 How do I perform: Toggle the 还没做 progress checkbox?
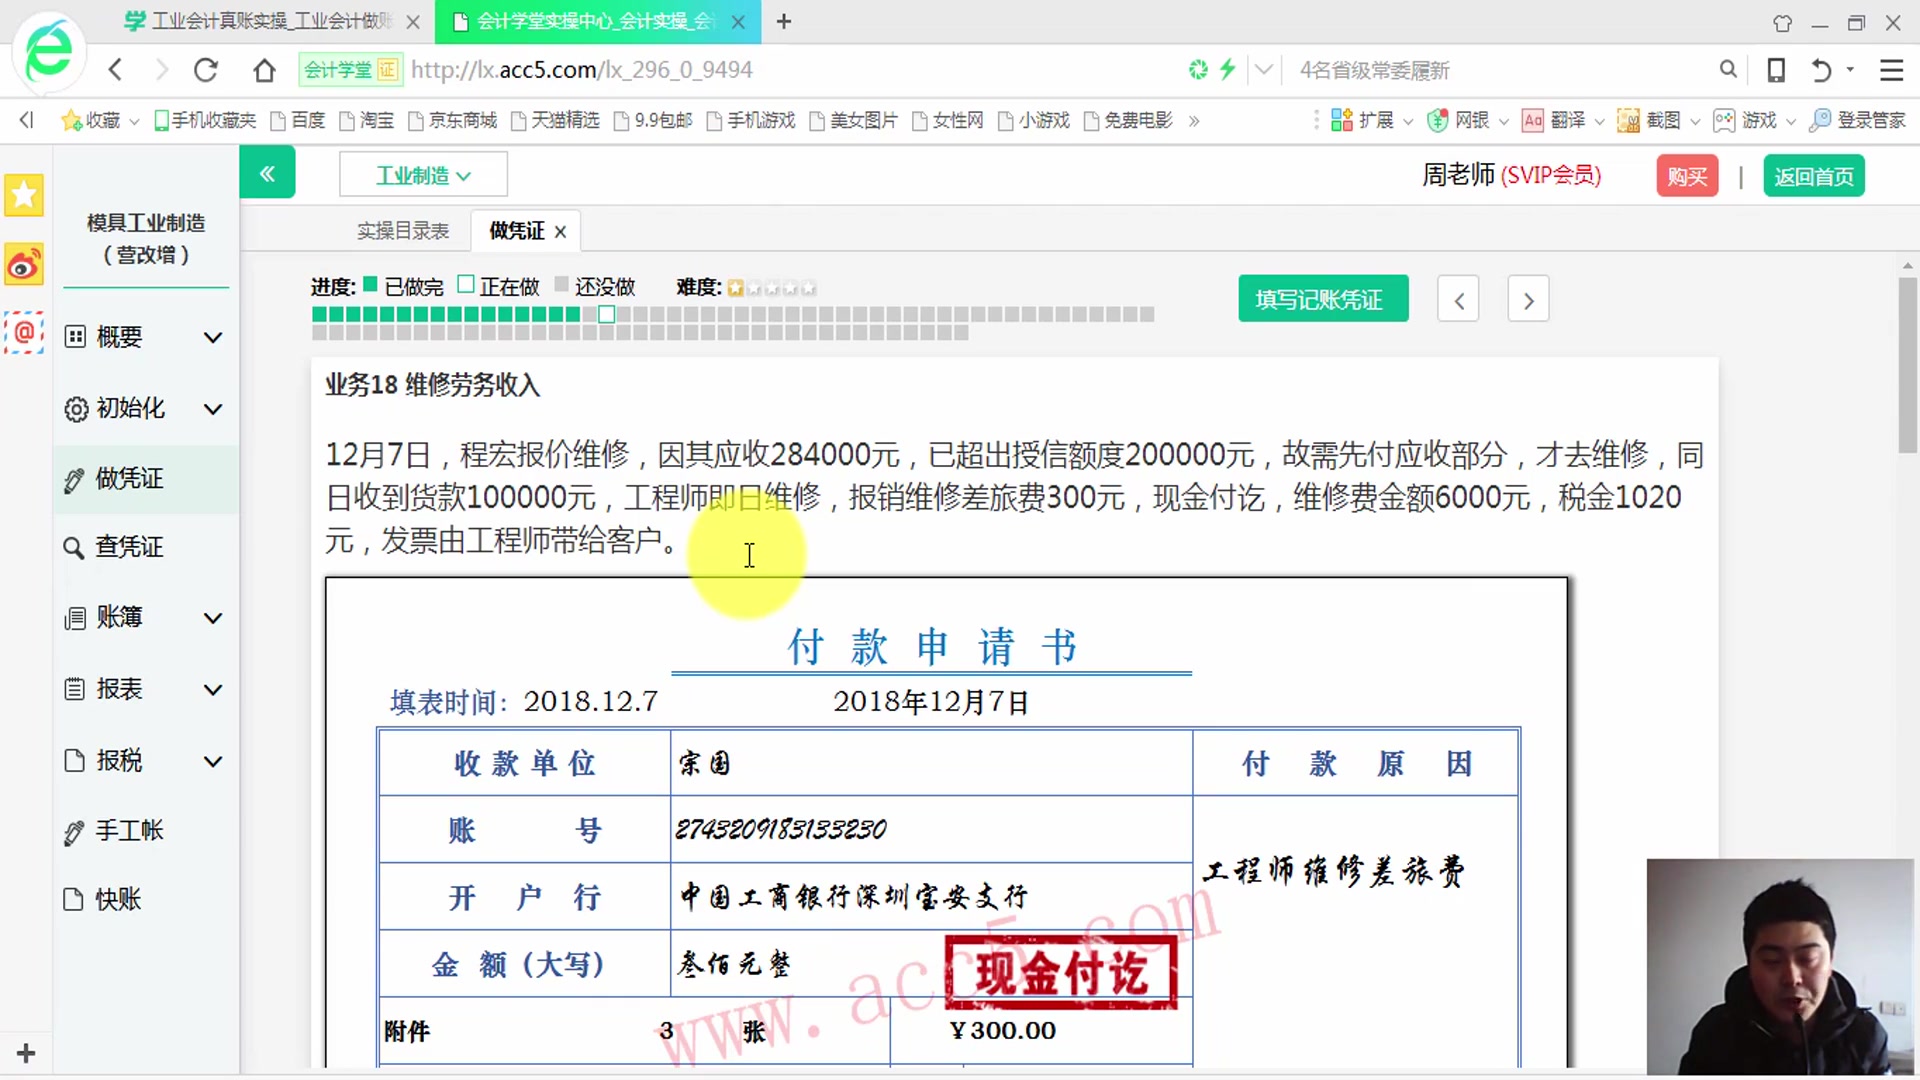tap(561, 285)
